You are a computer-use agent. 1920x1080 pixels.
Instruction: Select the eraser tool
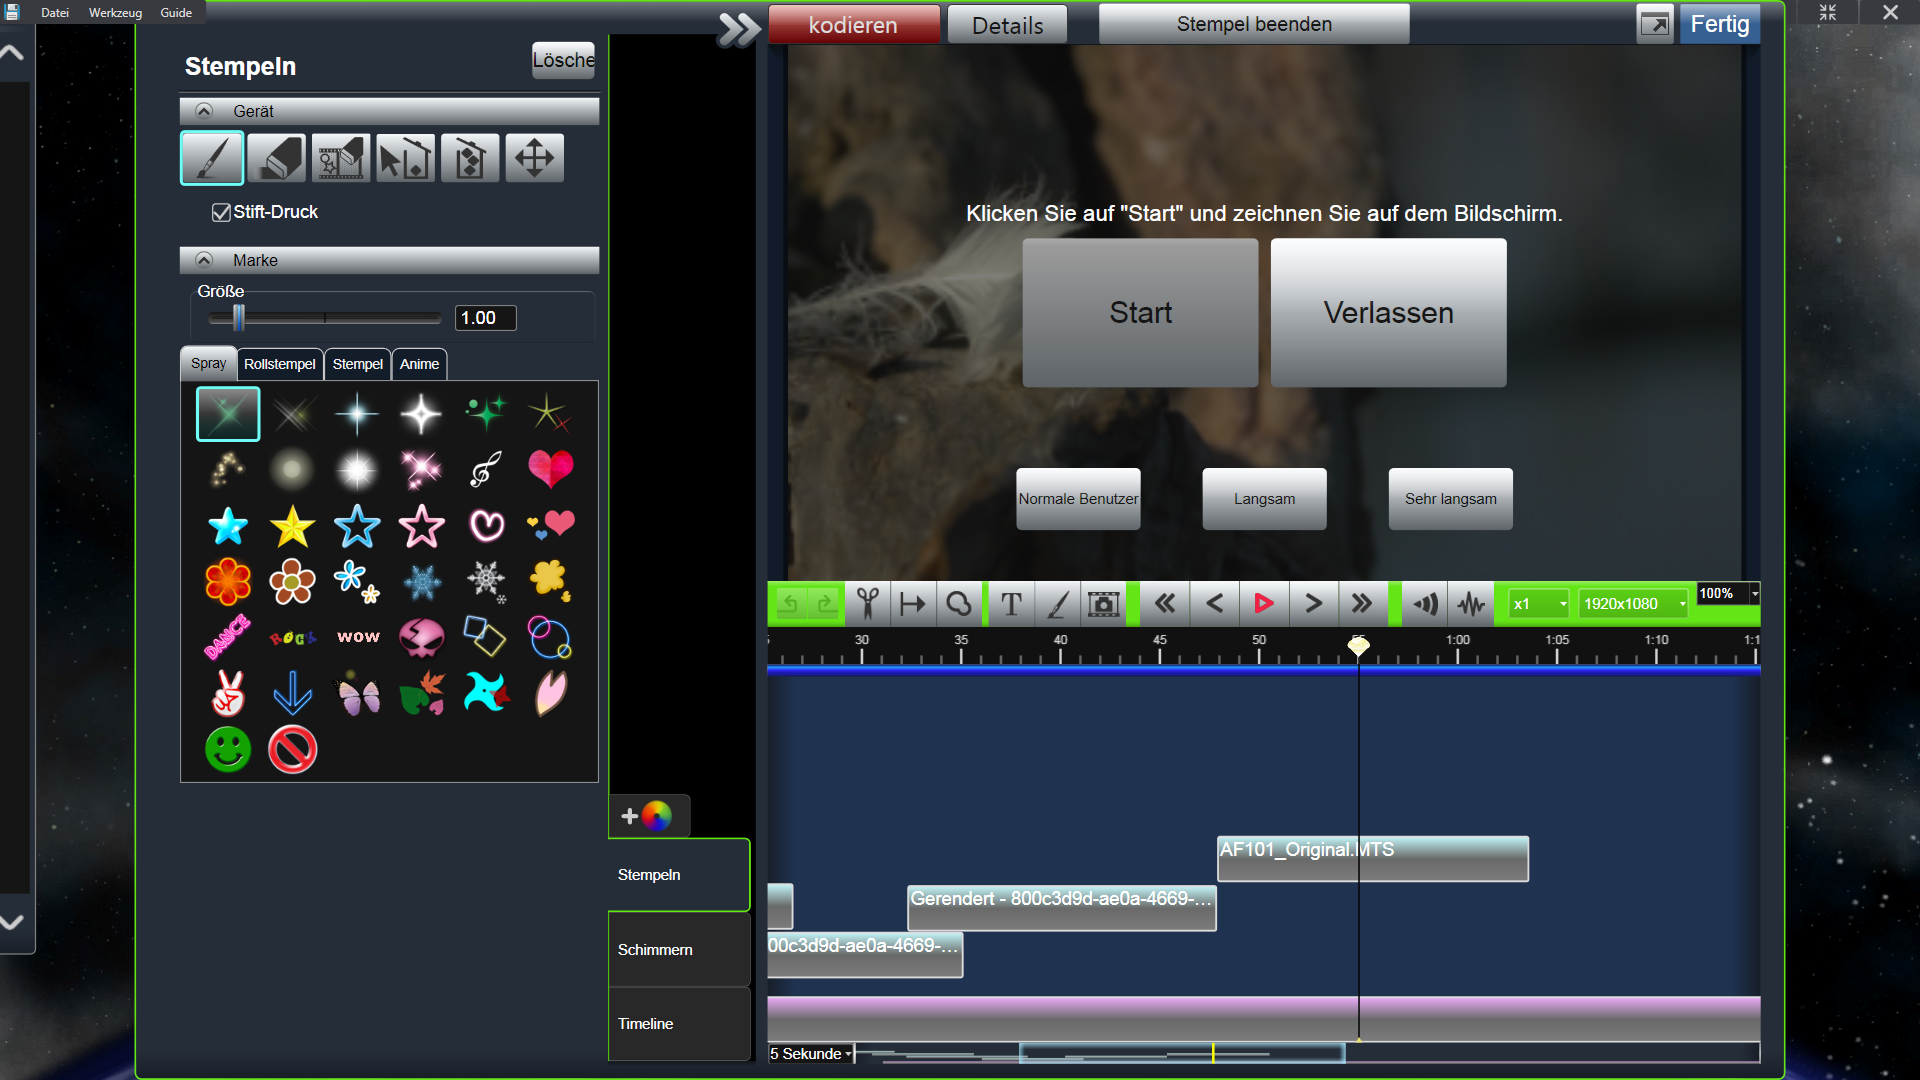[x=276, y=158]
